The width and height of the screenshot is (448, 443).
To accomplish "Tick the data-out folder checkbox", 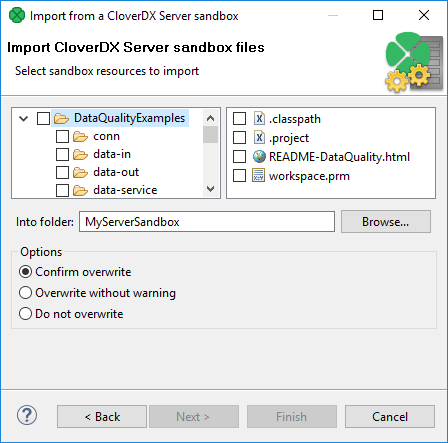I will click(62, 172).
